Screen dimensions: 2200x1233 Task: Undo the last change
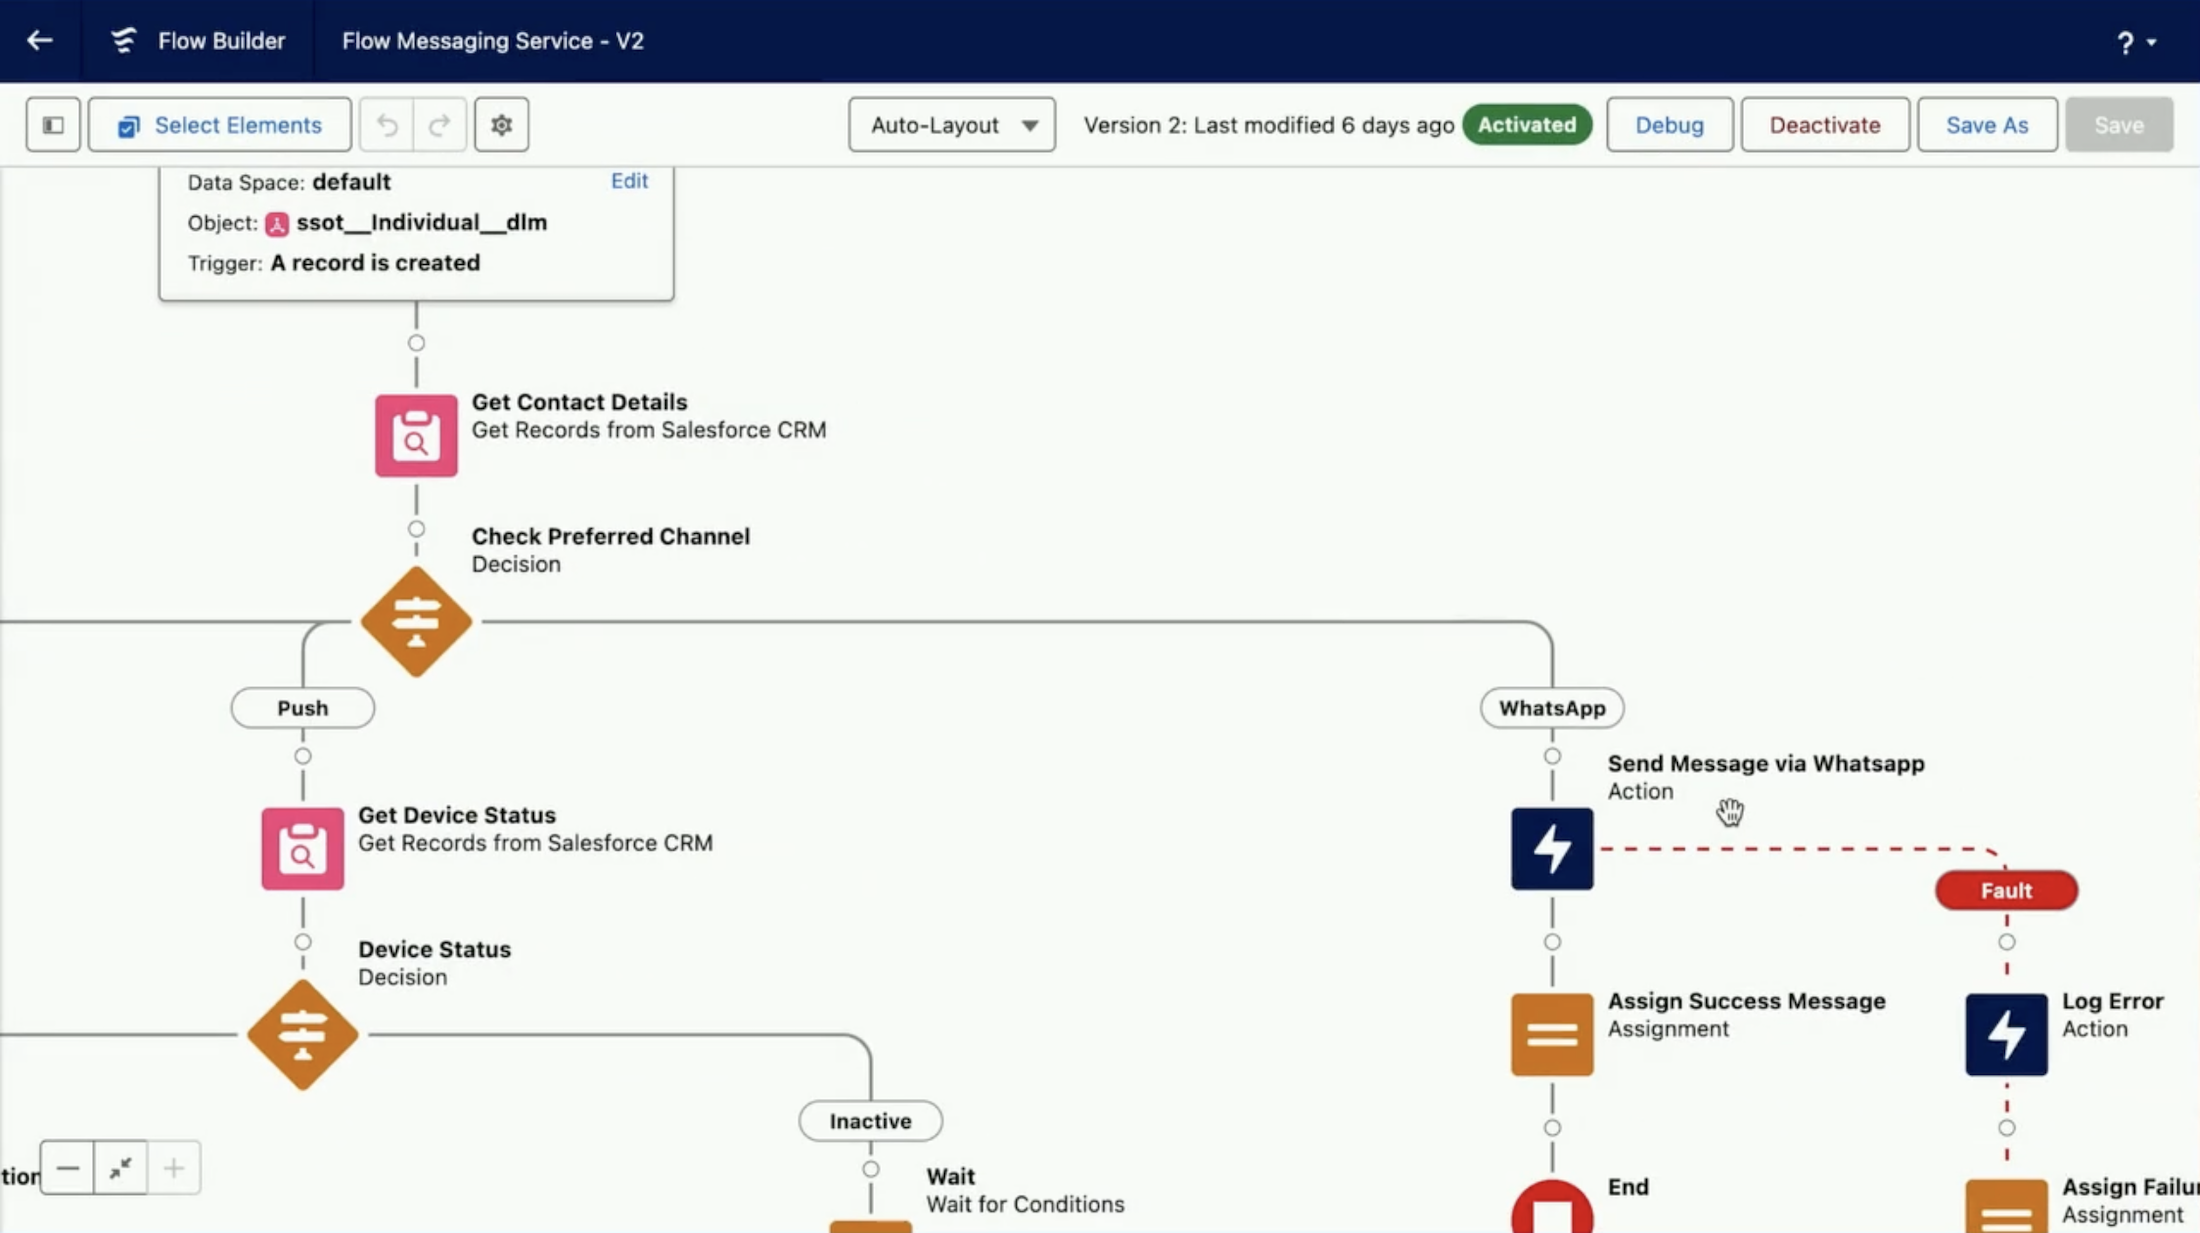(x=387, y=125)
